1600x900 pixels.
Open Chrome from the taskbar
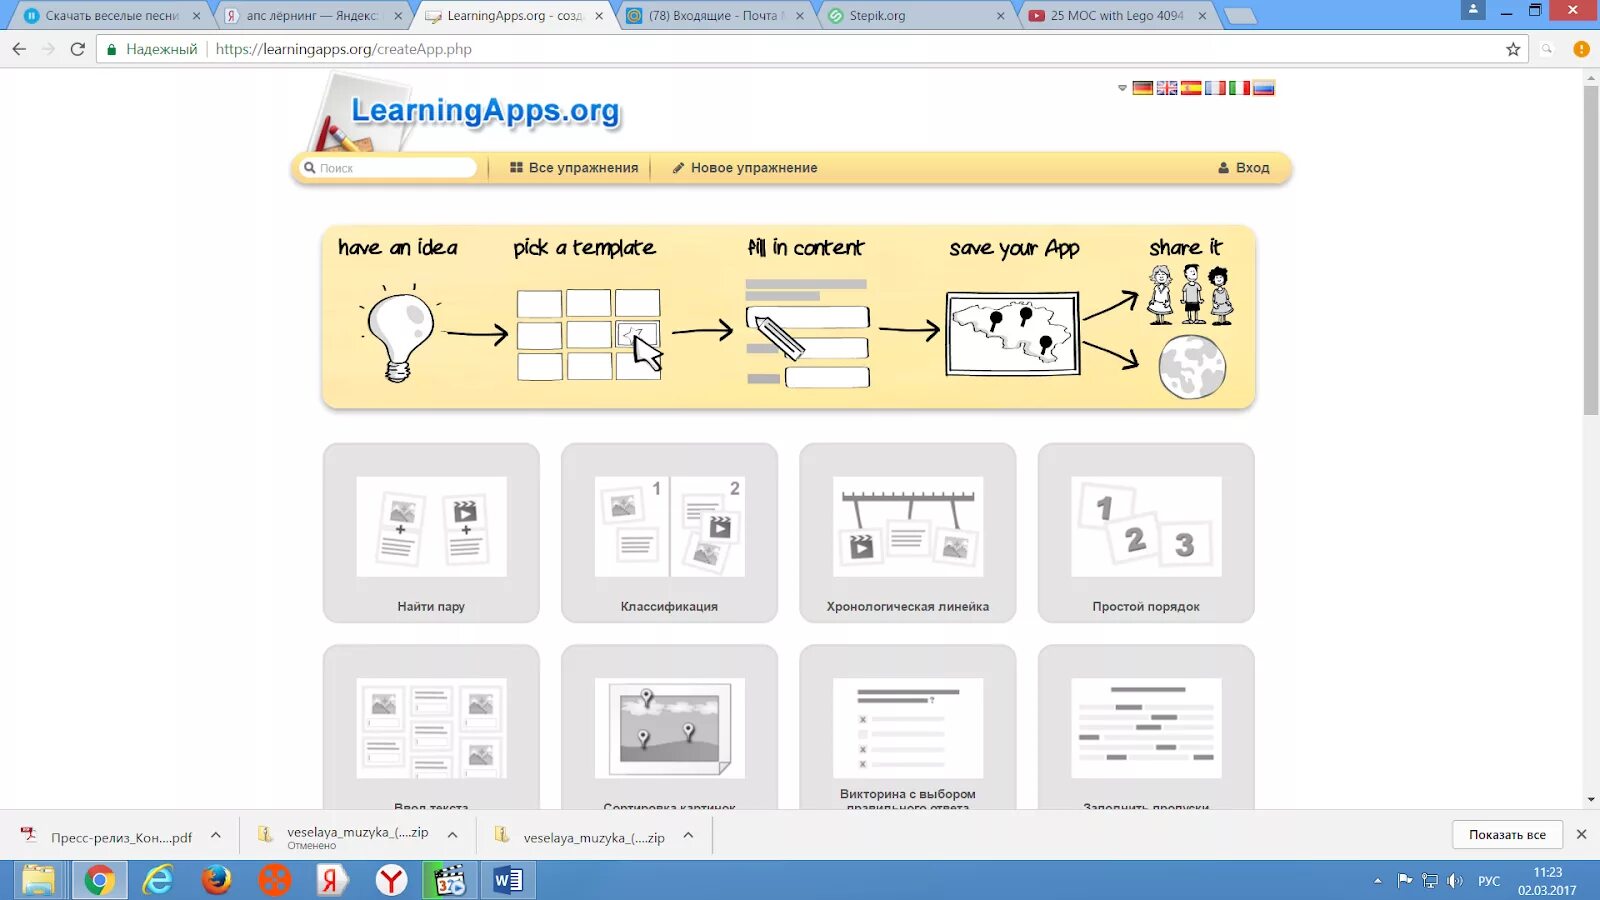coord(99,880)
